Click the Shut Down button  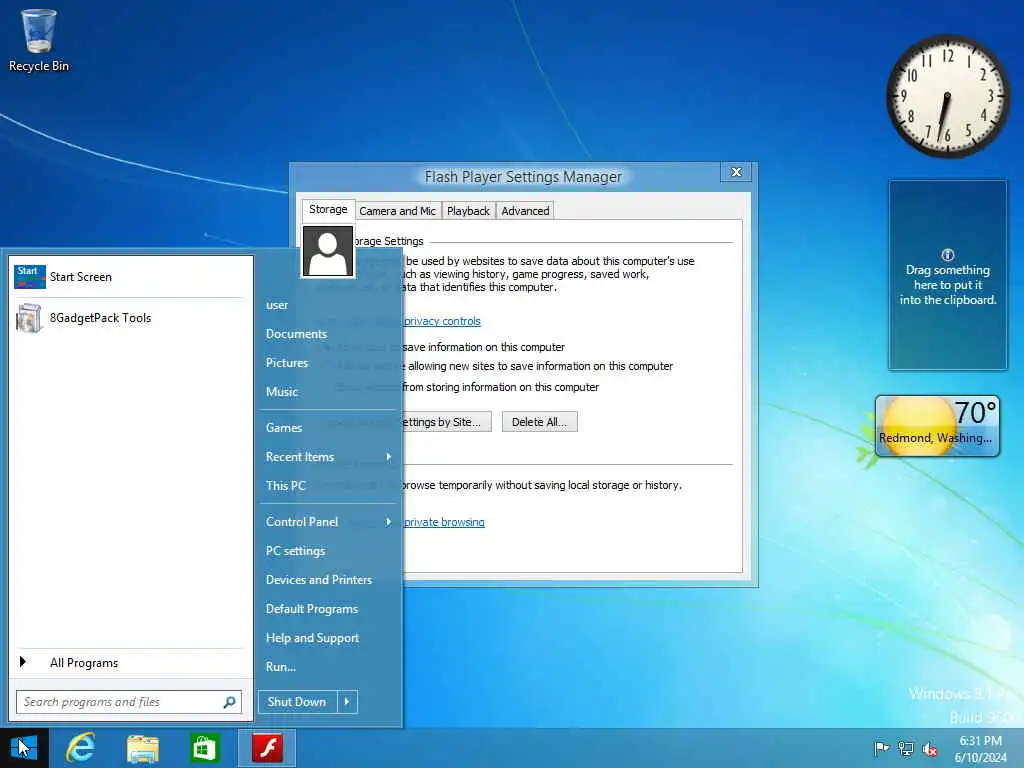(297, 702)
